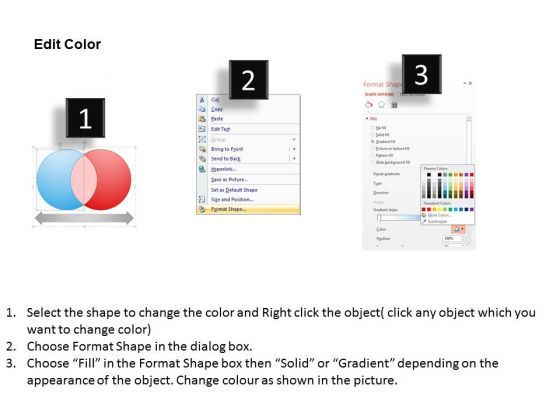Open Effects pentagon icon in Format Shape
Image resolution: width=560 pixels, height=420 pixels.
tap(381, 105)
